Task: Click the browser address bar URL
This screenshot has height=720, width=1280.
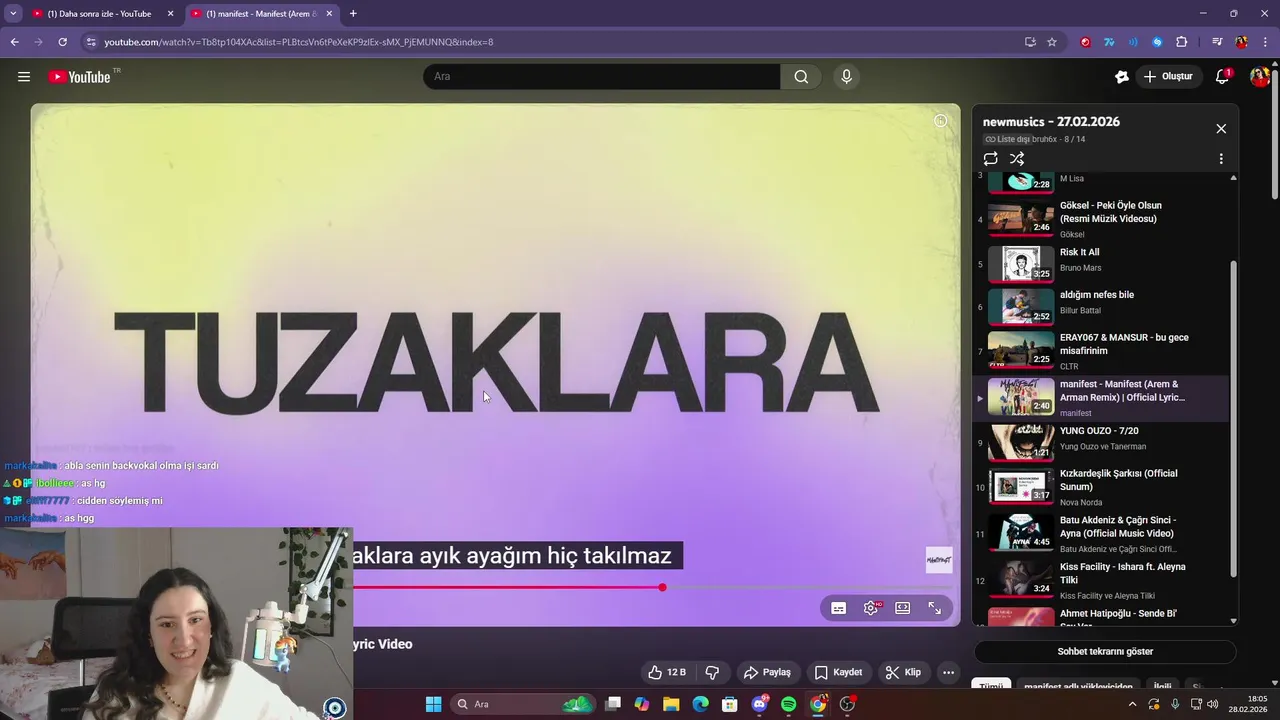Action: (299, 42)
